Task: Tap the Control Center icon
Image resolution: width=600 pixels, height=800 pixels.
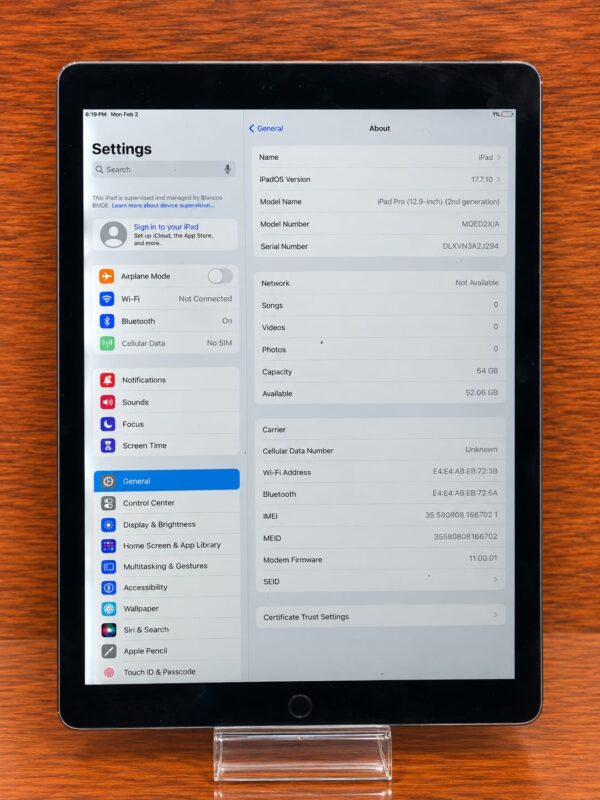Action: pos(108,503)
